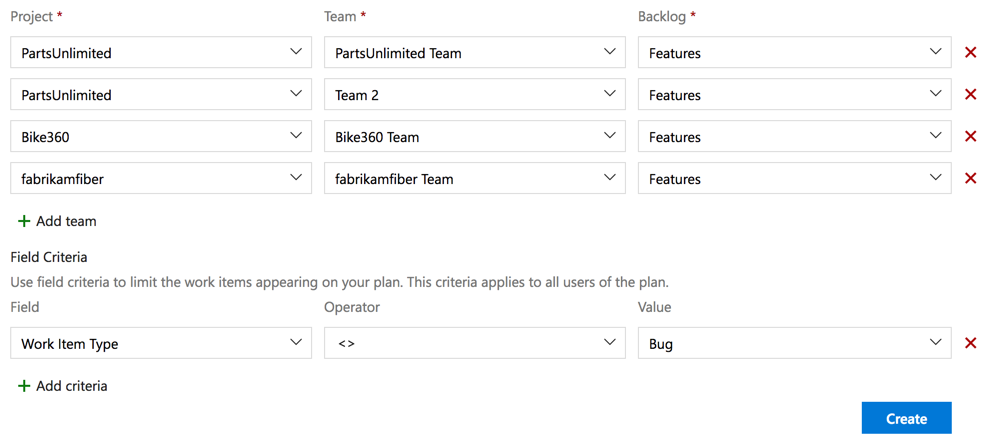Click the Add team link
The width and height of the screenshot is (985, 443).
(x=57, y=221)
